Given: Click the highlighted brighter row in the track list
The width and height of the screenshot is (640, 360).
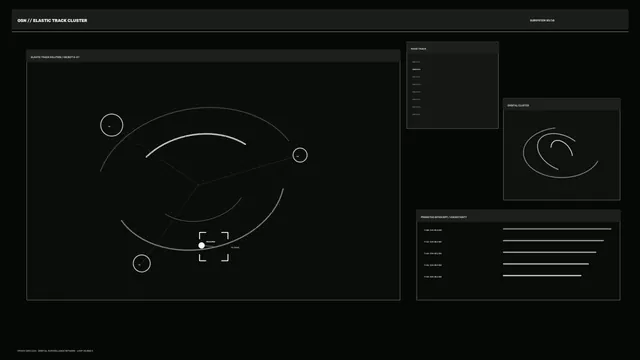Looking at the screenshot, I should point(416,69).
